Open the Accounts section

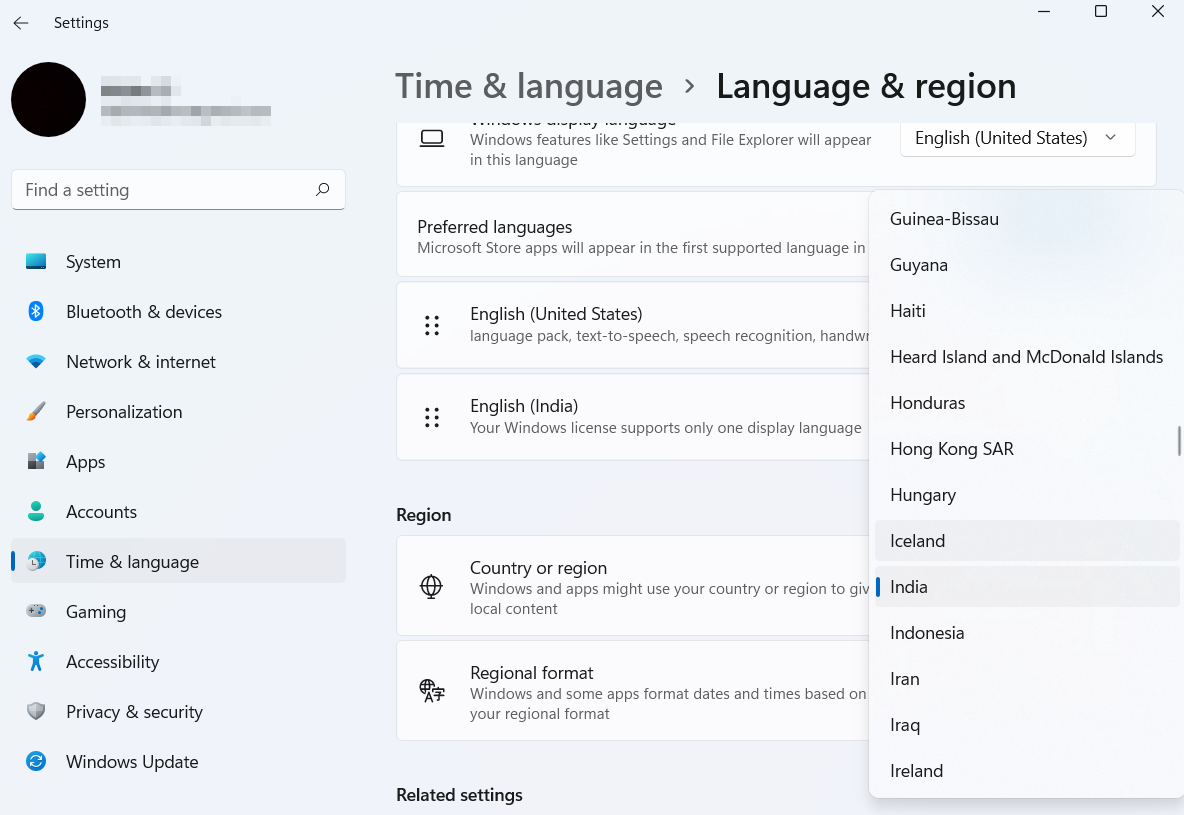(101, 512)
